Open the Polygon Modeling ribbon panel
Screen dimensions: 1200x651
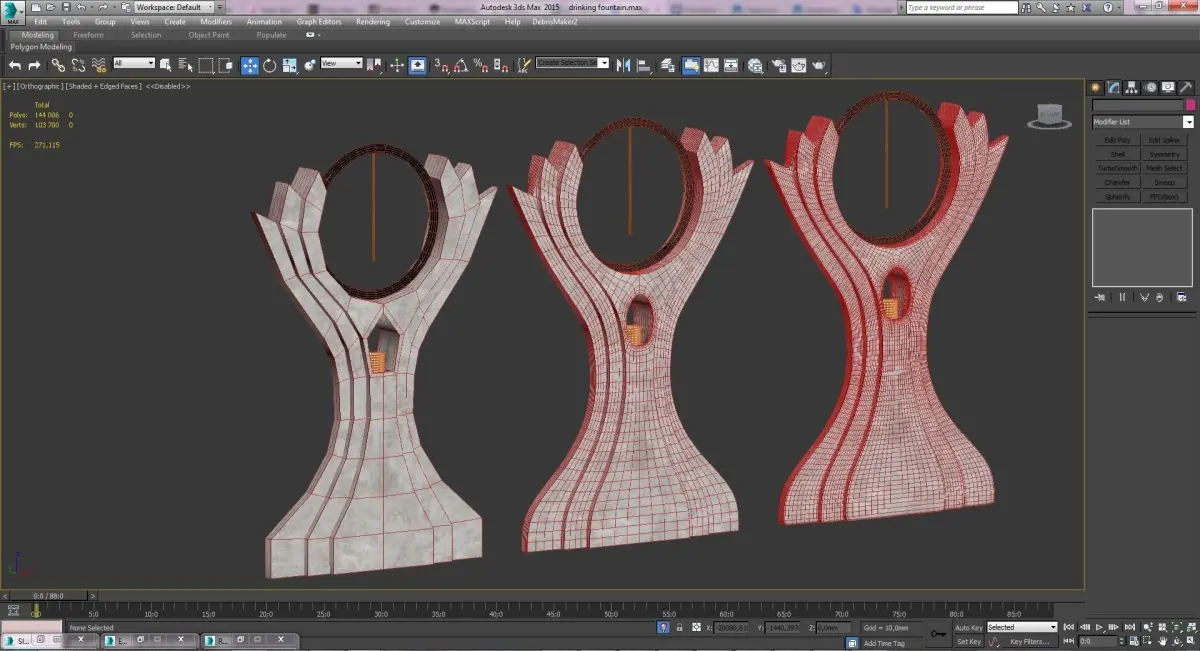[41, 47]
